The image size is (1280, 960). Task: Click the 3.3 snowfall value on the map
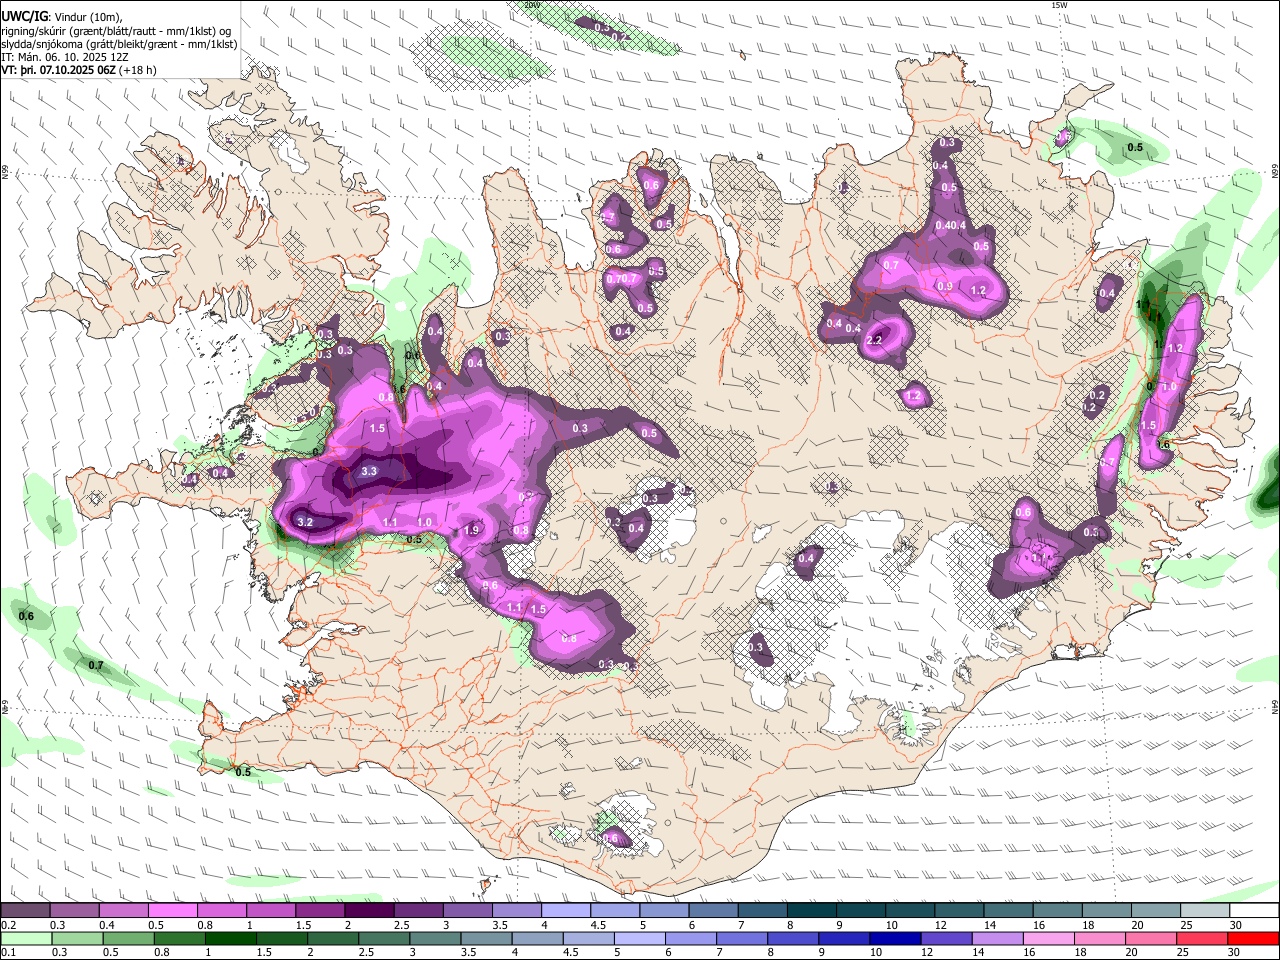coord(368,471)
